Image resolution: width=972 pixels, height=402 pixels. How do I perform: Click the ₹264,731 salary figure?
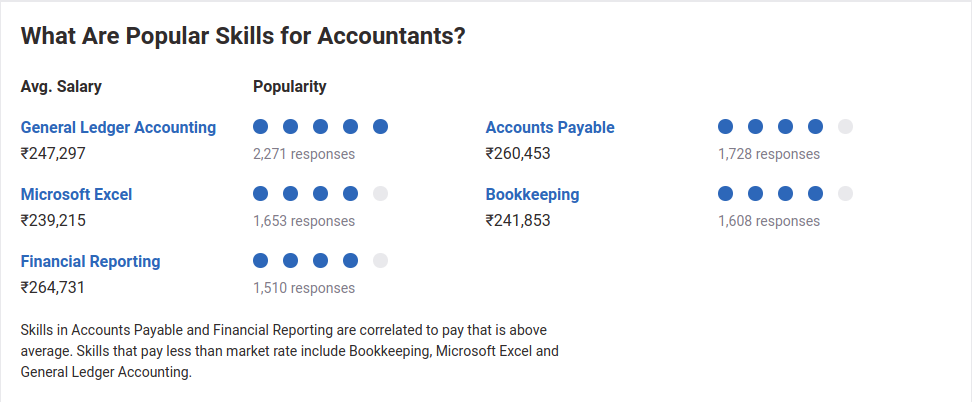[53, 288]
